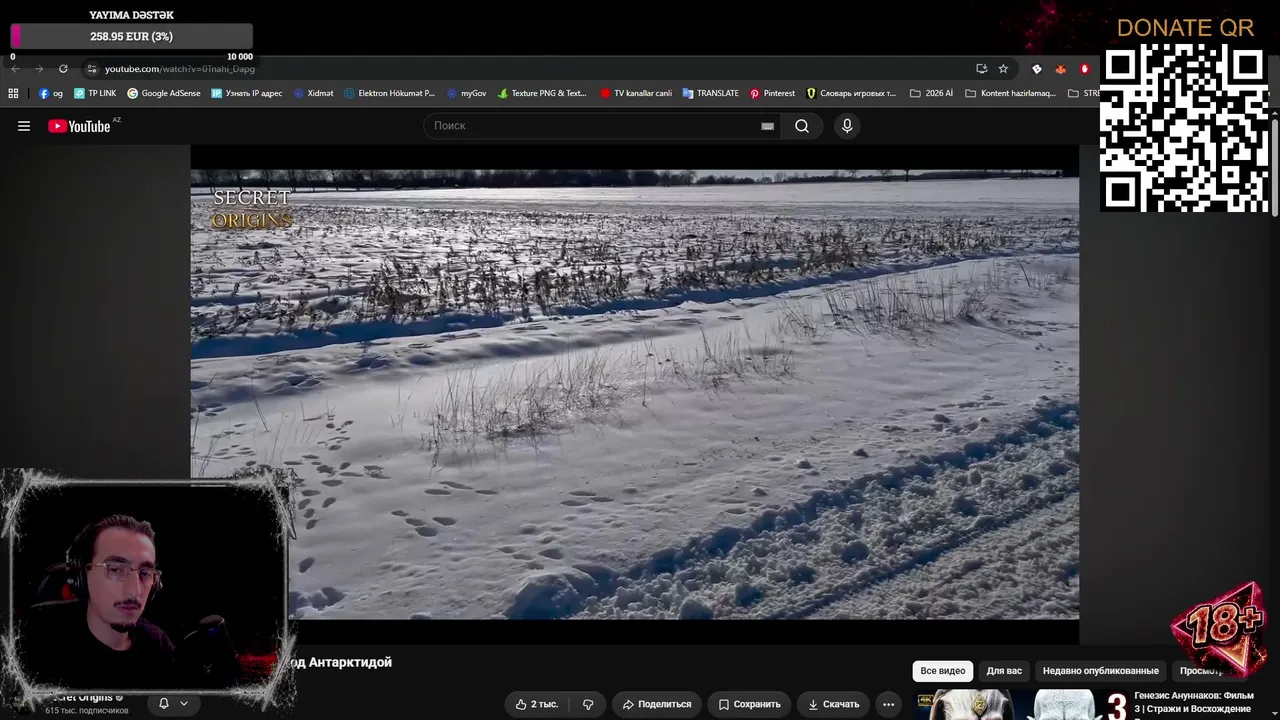Expand the 2026 AI bookmarks folder

(931, 93)
